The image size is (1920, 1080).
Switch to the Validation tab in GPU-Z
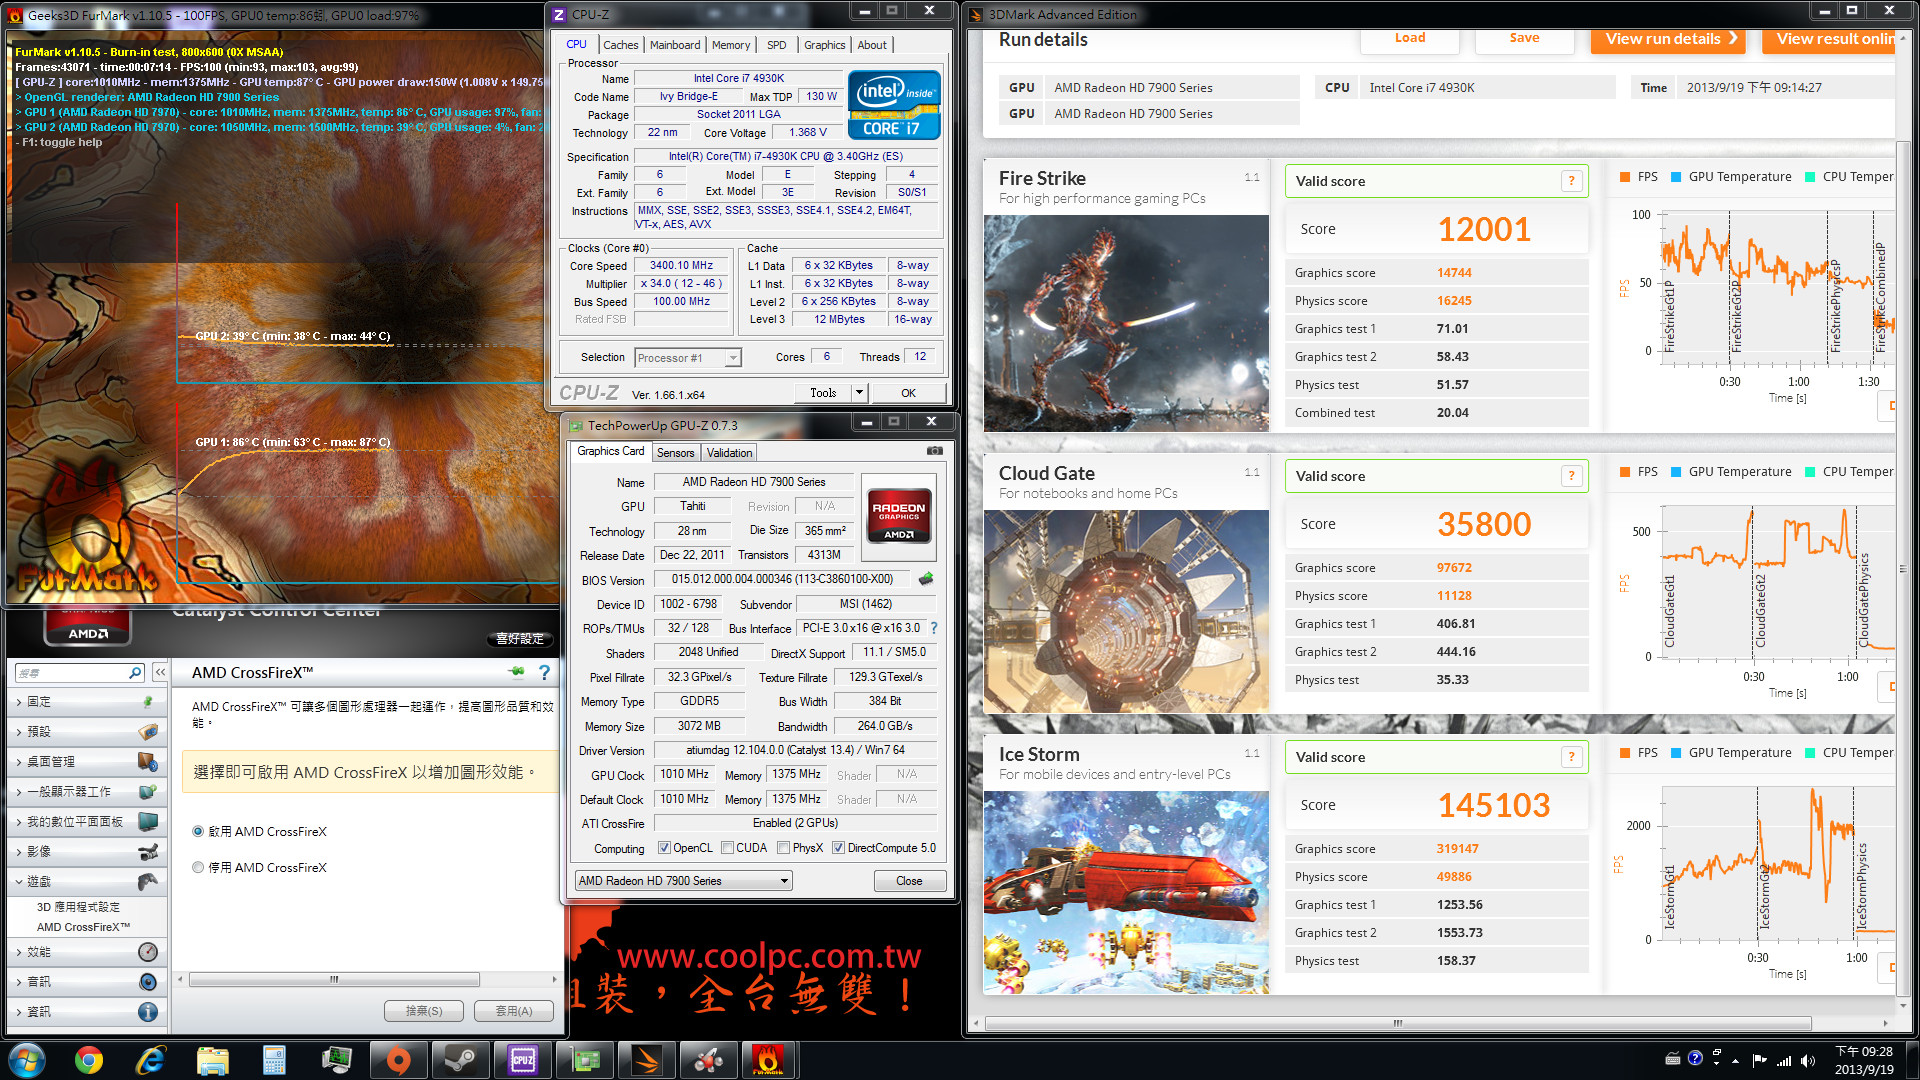point(729,453)
